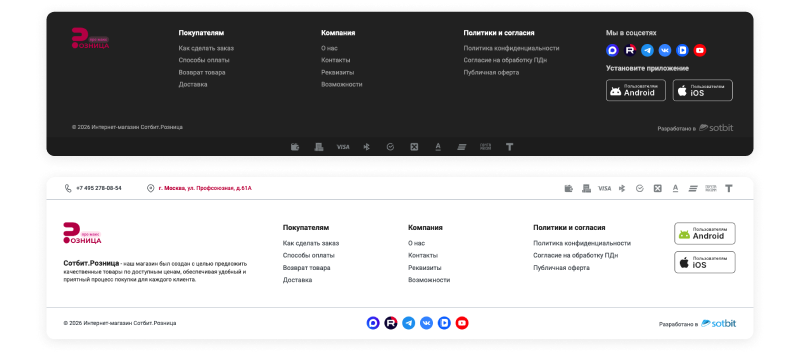Viewport: 800px width, 360px height.
Task: Open Telegram icon in light footer
Action: pyautogui.click(x=409, y=323)
